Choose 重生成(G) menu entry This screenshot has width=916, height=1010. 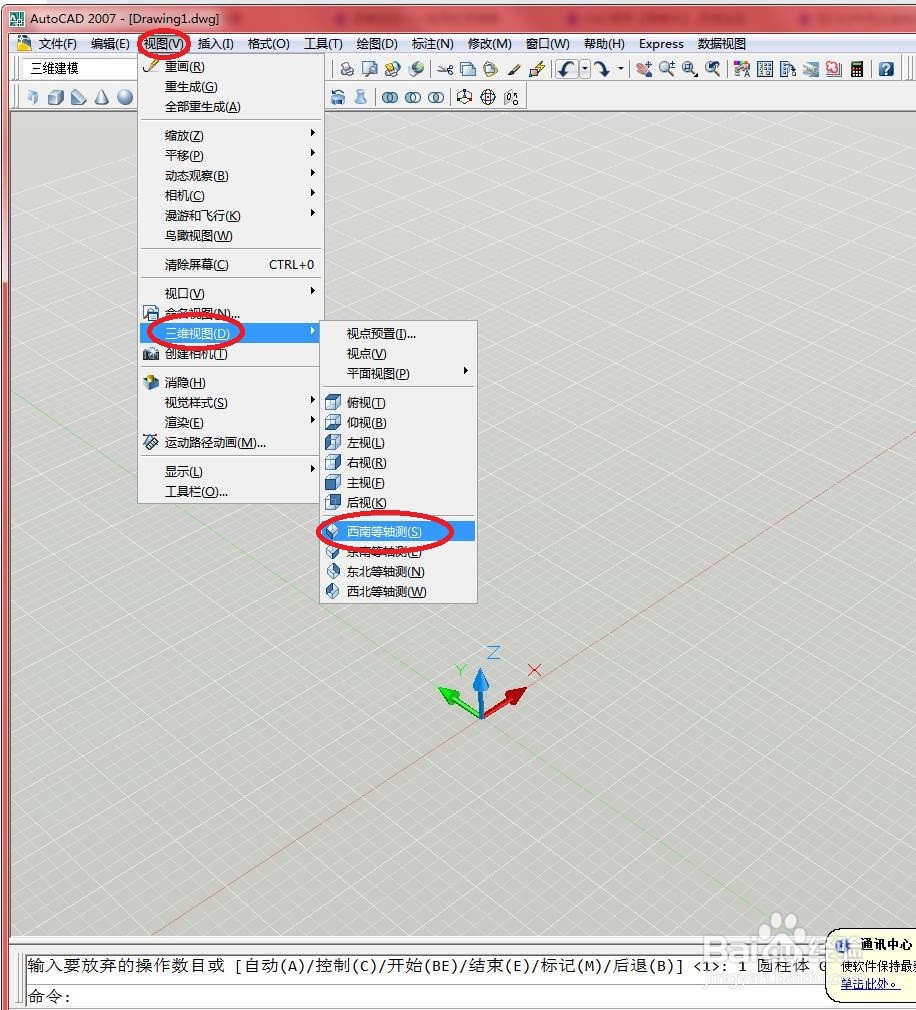tap(230, 86)
